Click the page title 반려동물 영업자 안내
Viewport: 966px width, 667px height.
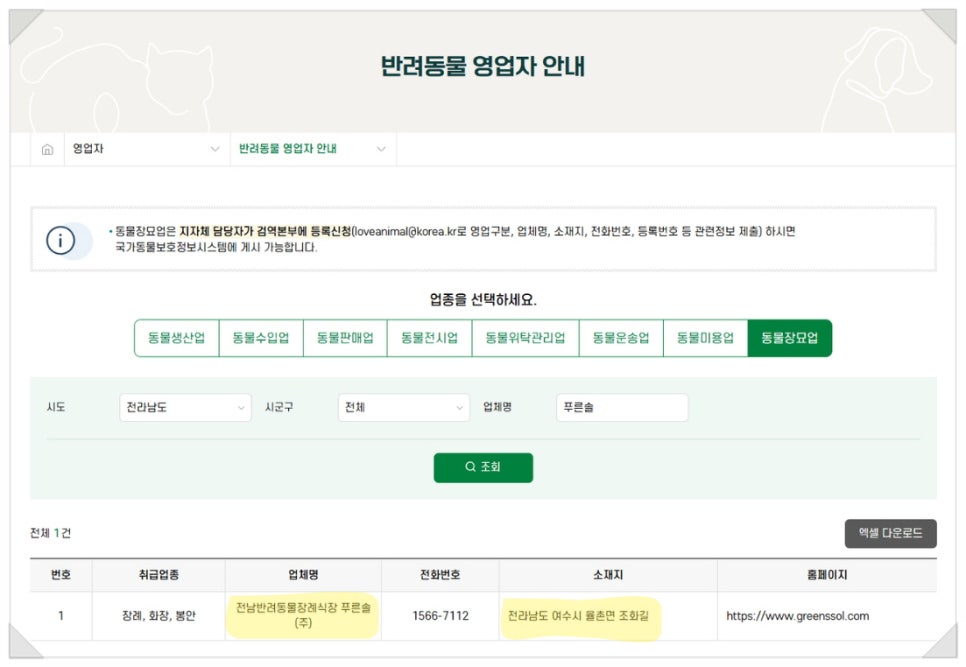tap(483, 66)
